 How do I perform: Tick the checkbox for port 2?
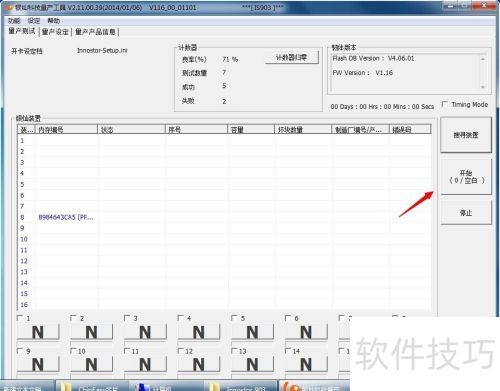(x=73, y=318)
